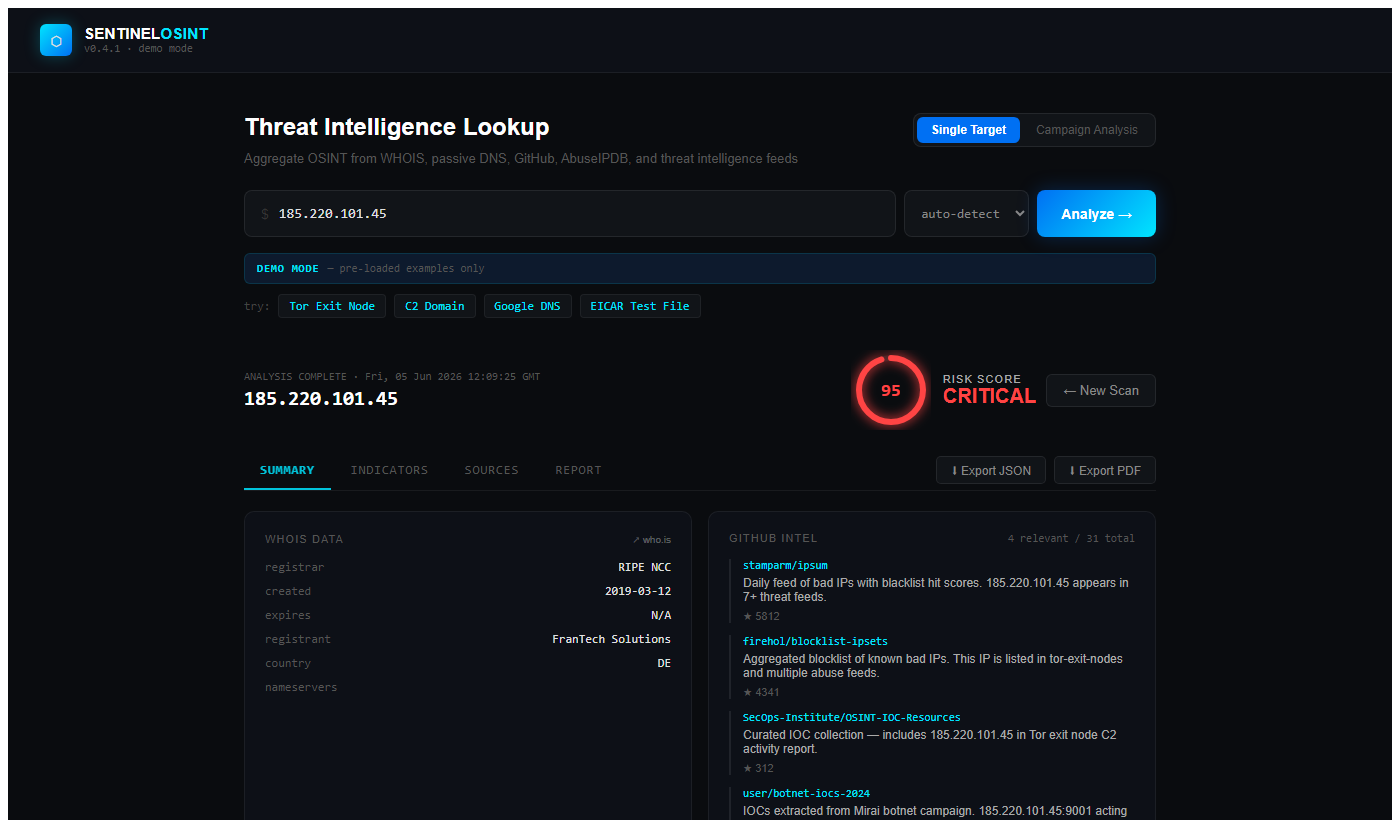Open the Indicators tab
This screenshot has width=1400, height=820.
[389, 470]
